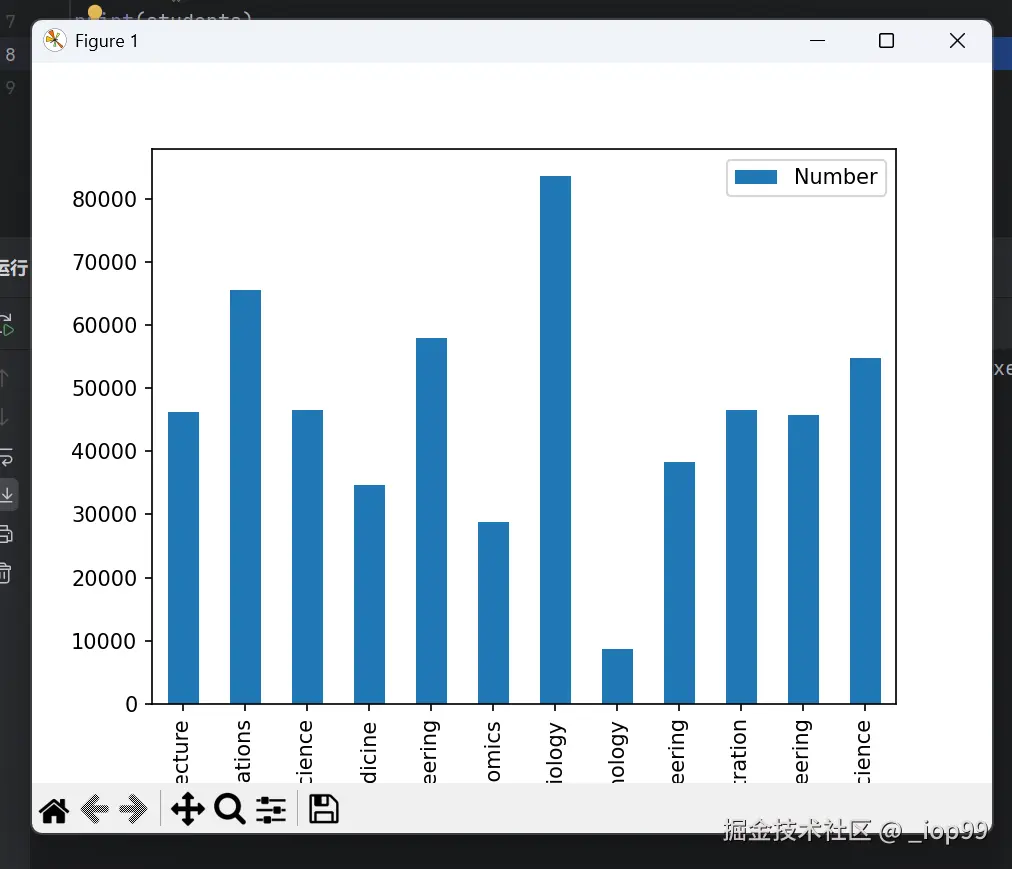Click the 'ations' x-axis label
The height and width of the screenshot is (869, 1012).
pyautogui.click(x=243, y=751)
